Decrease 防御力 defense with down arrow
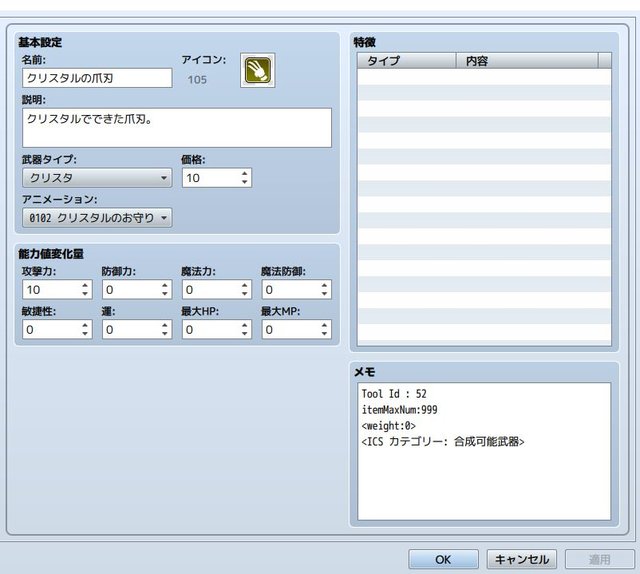This screenshot has height=574, width=640. [x=164, y=294]
